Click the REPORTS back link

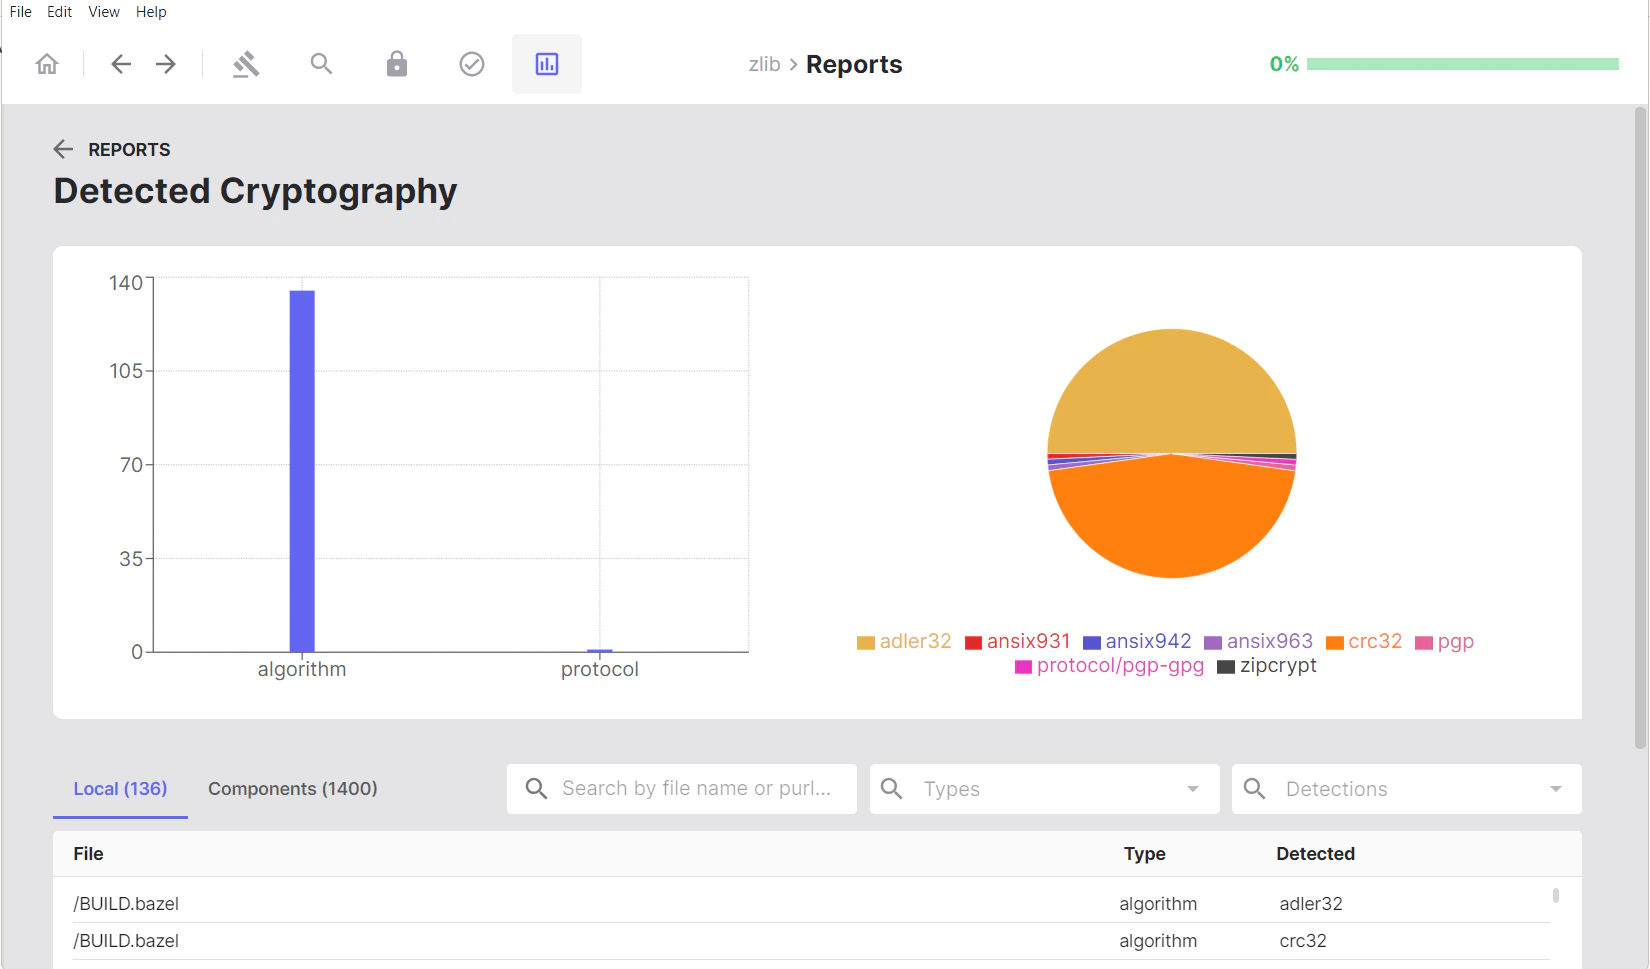click(x=129, y=149)
